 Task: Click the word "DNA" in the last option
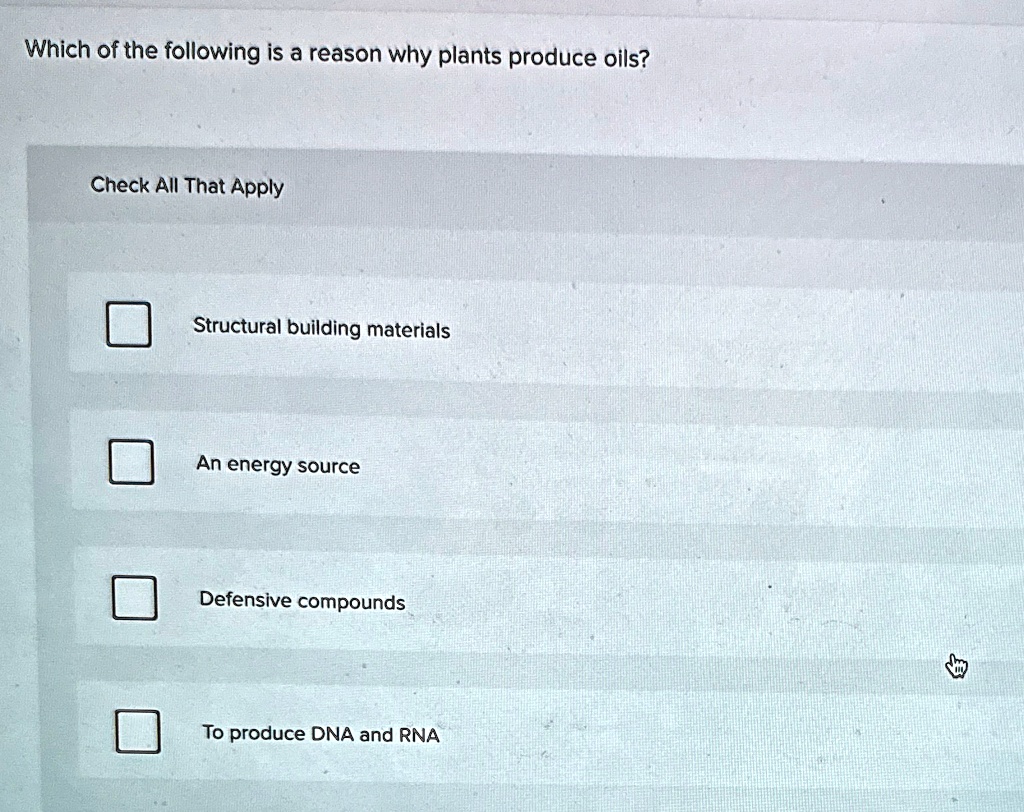tap(332, 734)
